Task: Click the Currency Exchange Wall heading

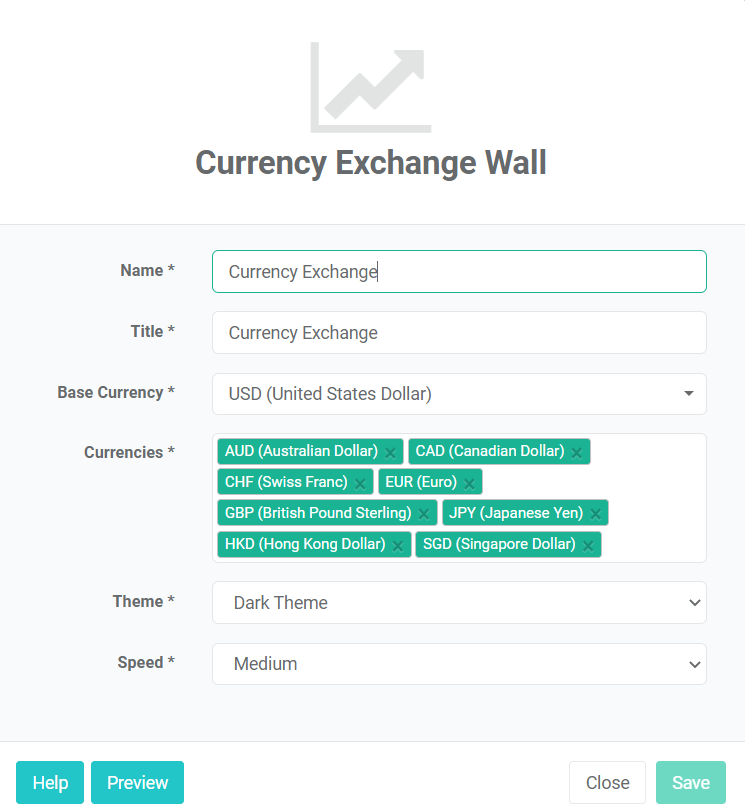Action: click(371, 163)
